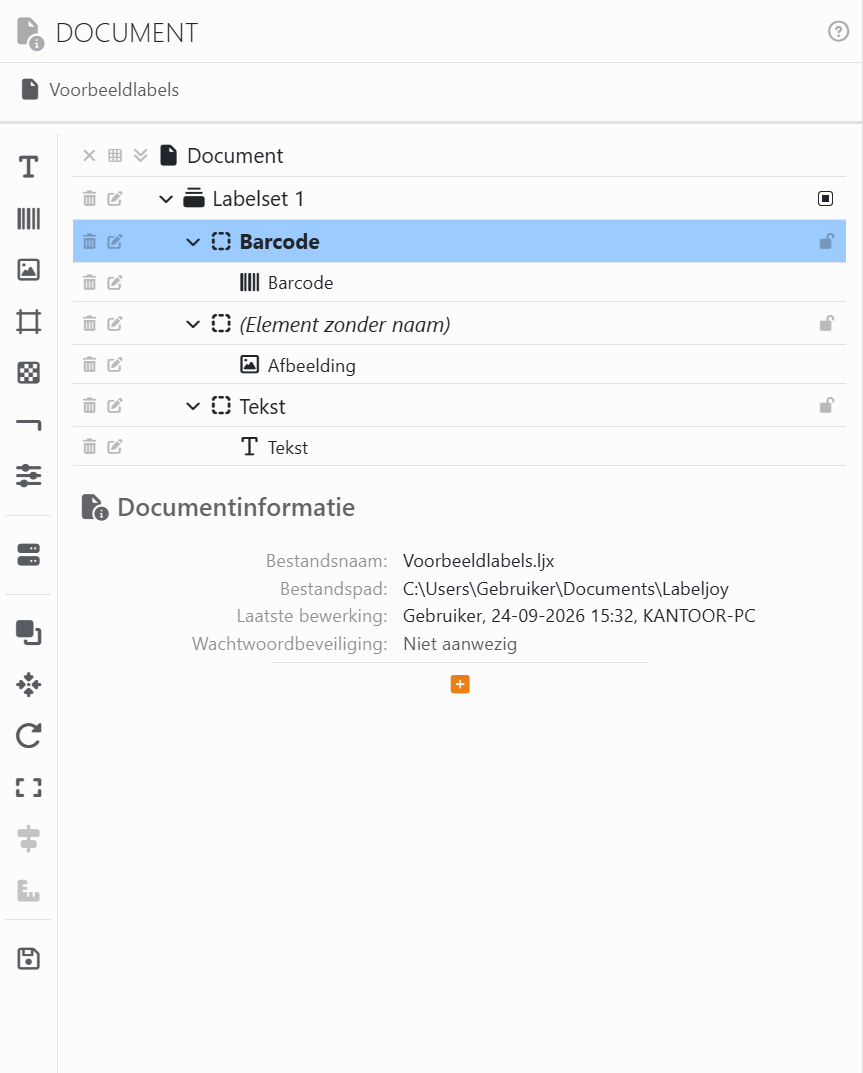Select the Tekst element parent row
Image resolution: width=863 pixels, height=1073 pixels.
tap(459, 405)
